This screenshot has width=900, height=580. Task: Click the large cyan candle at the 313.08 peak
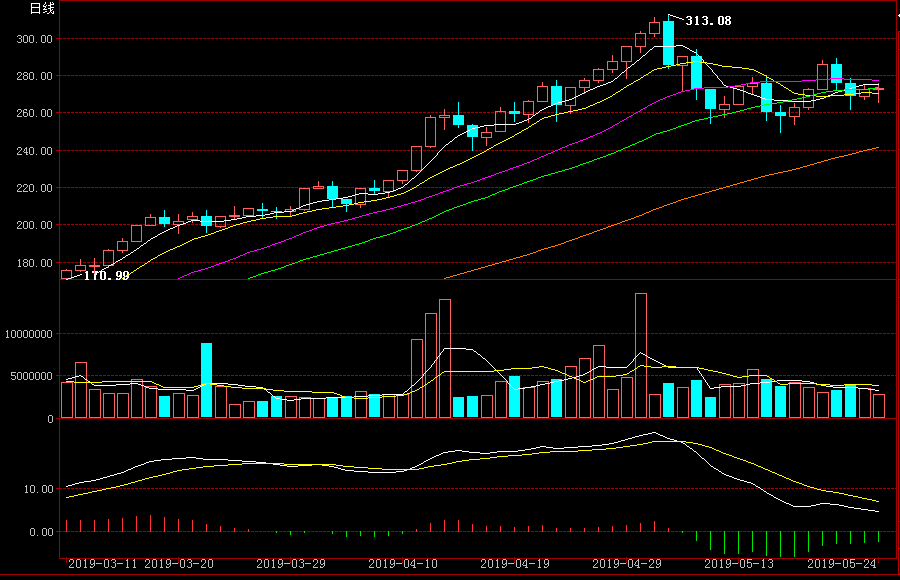pos(668,43)
